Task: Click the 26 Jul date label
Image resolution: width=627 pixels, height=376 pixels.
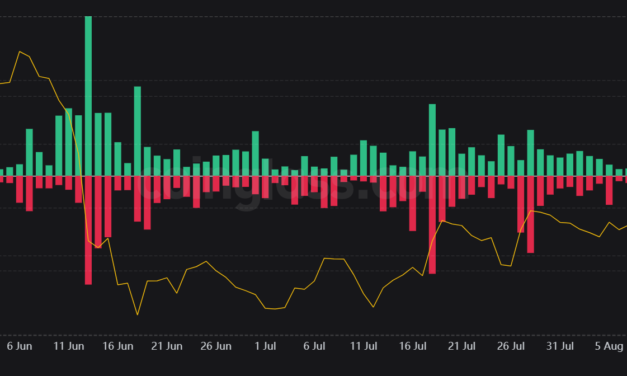Action: pyautogui.click(x=511, y=346)
